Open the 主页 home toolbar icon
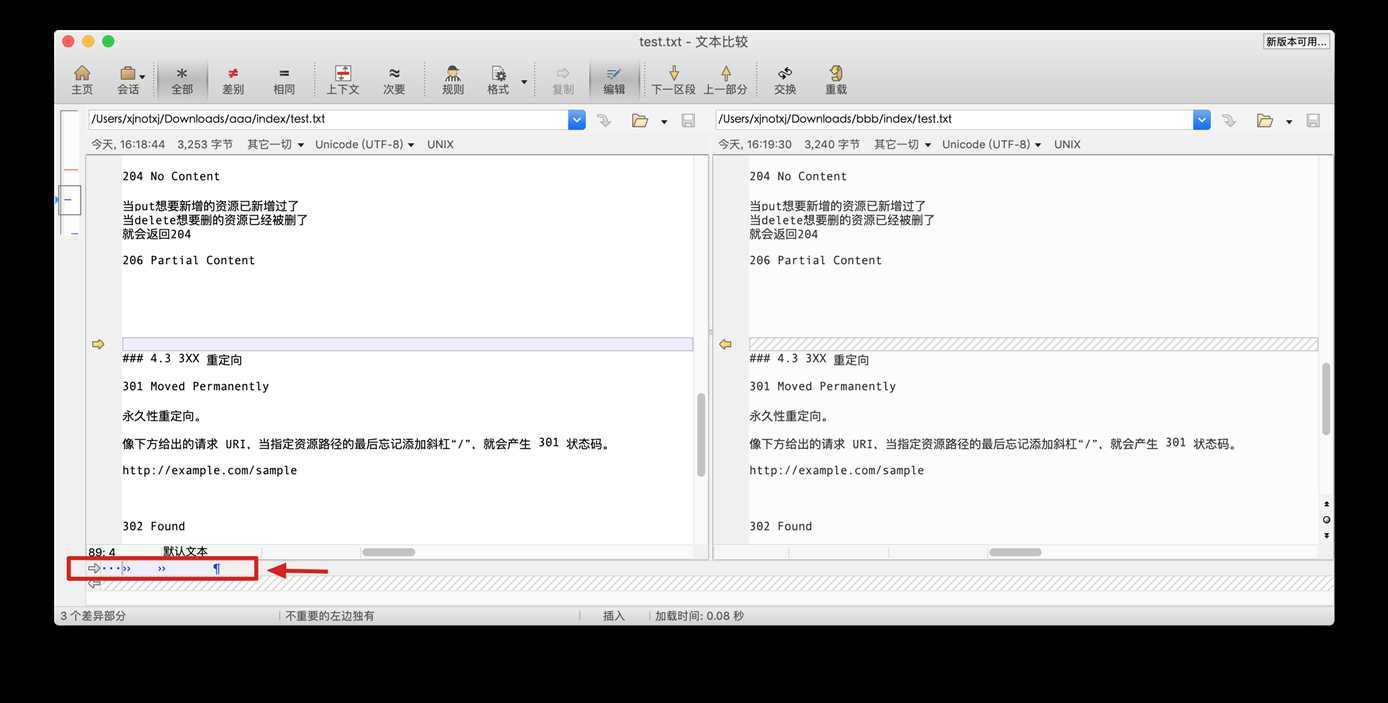The width and height of the screenshot is (1388, 703). point(82,79)
